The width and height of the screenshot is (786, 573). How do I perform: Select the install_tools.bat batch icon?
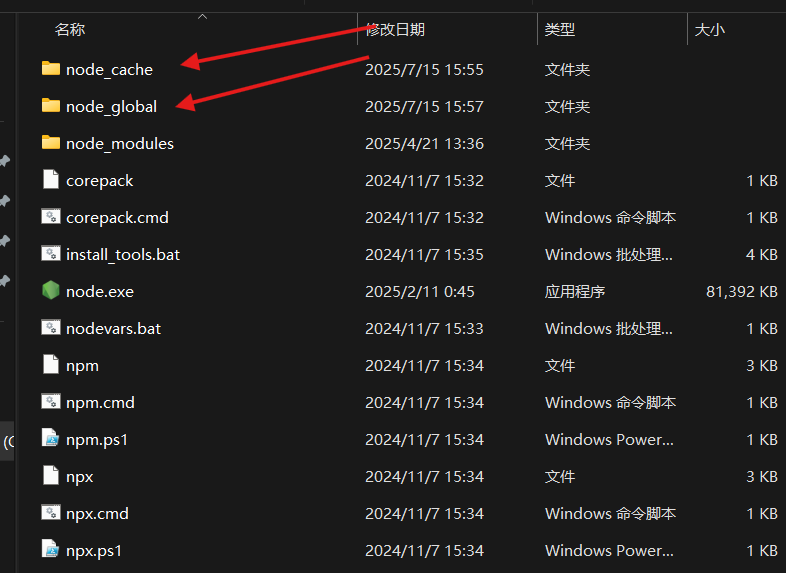pos(51,254)
